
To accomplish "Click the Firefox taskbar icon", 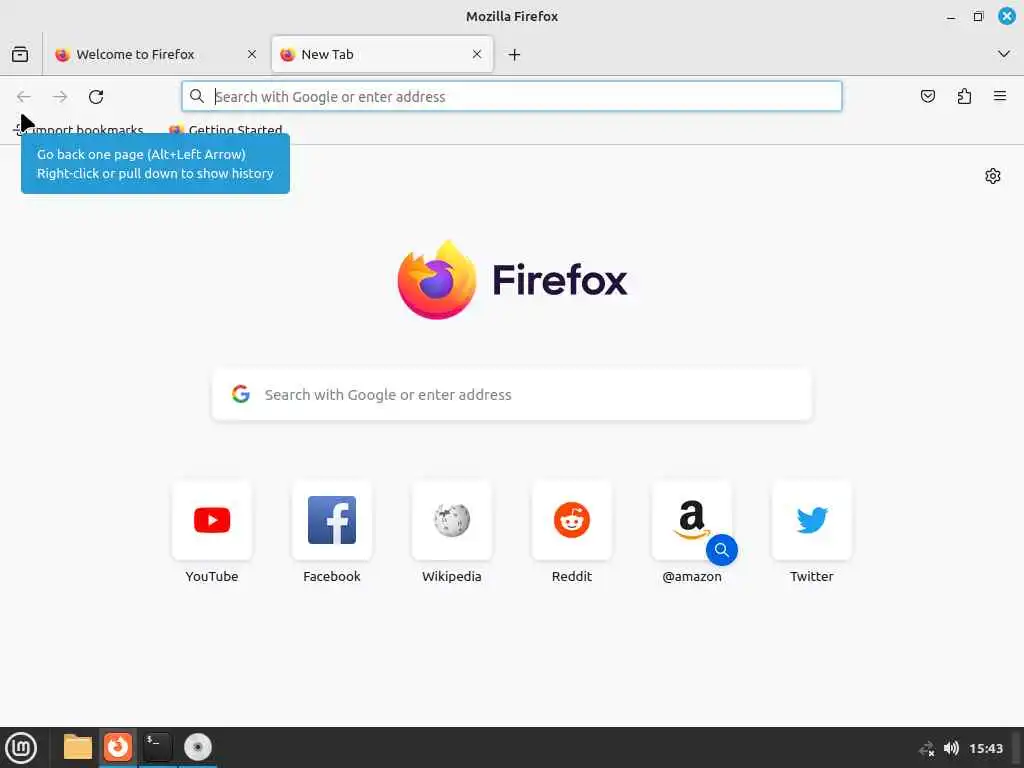I will (118, 747).
